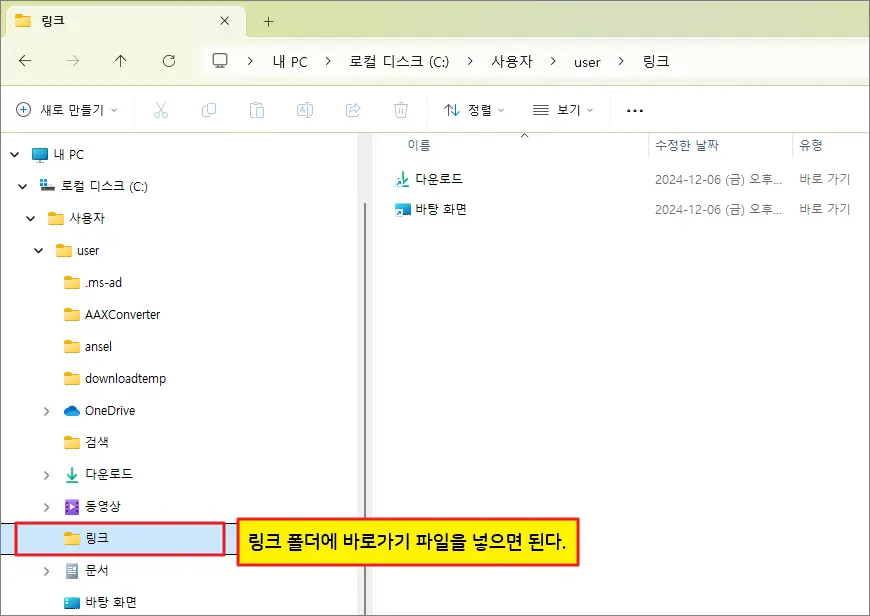
Task: Add a new tab with plus button
Action: (x=269, y=22)
